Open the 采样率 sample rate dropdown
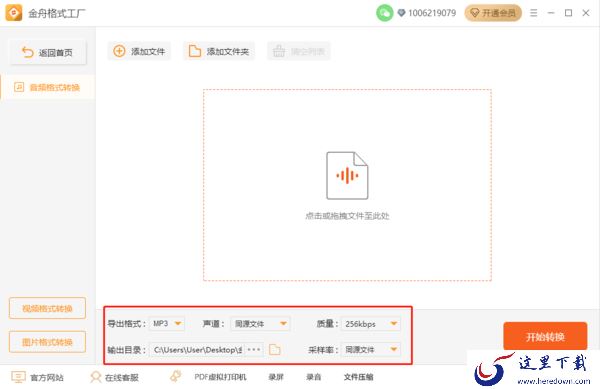600x389 pixels. [371, 349]
